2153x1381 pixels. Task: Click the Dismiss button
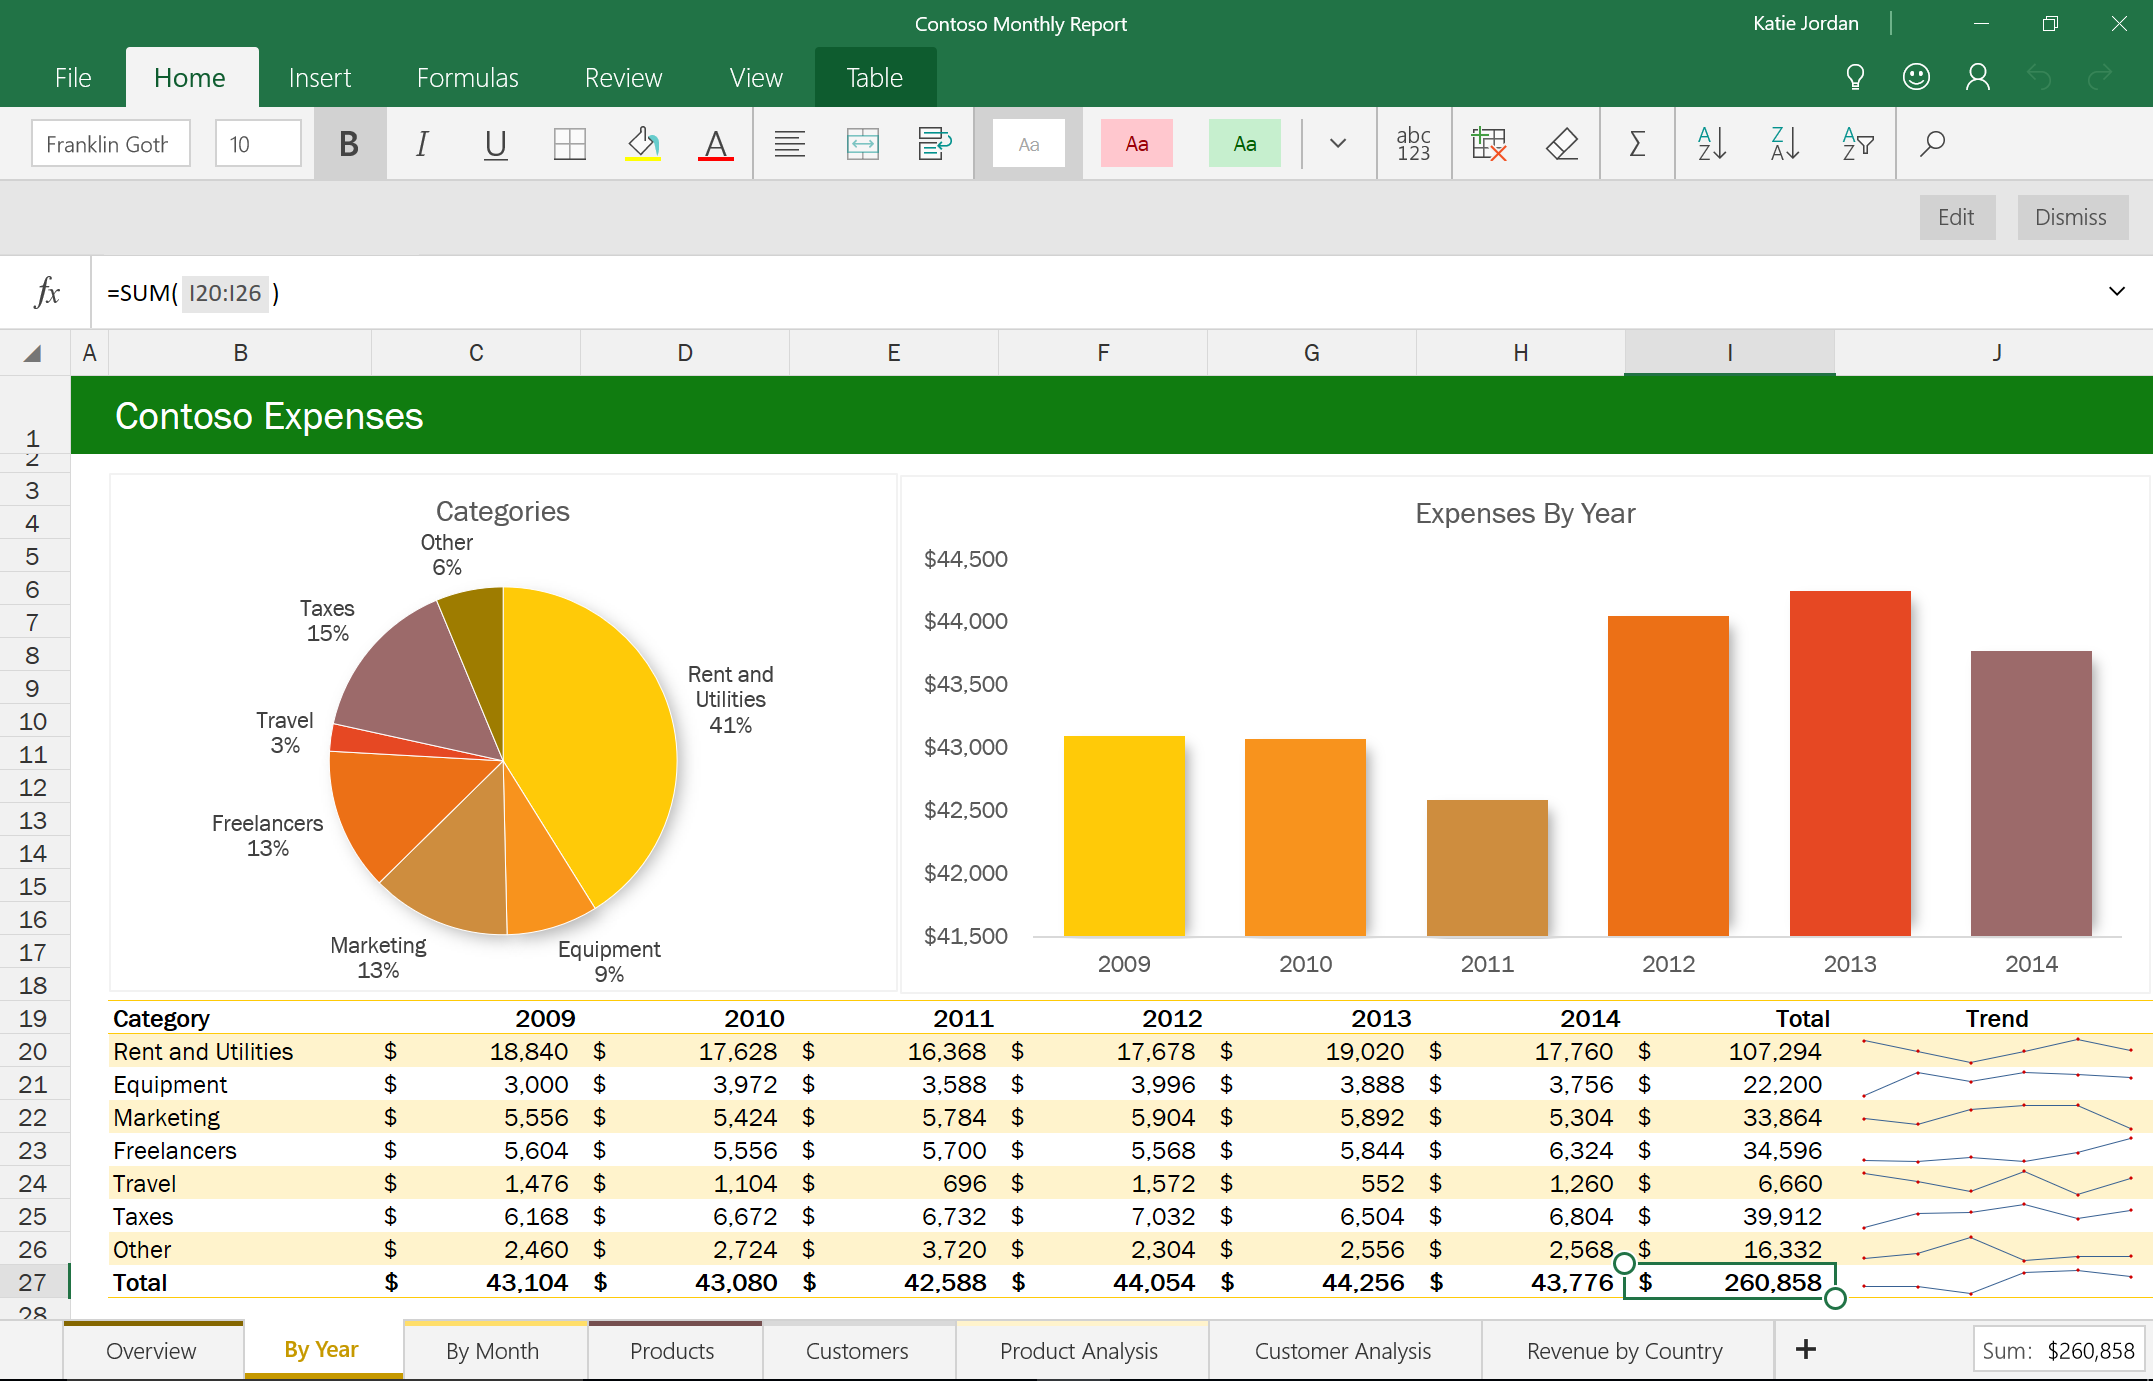coord(2071,217)
